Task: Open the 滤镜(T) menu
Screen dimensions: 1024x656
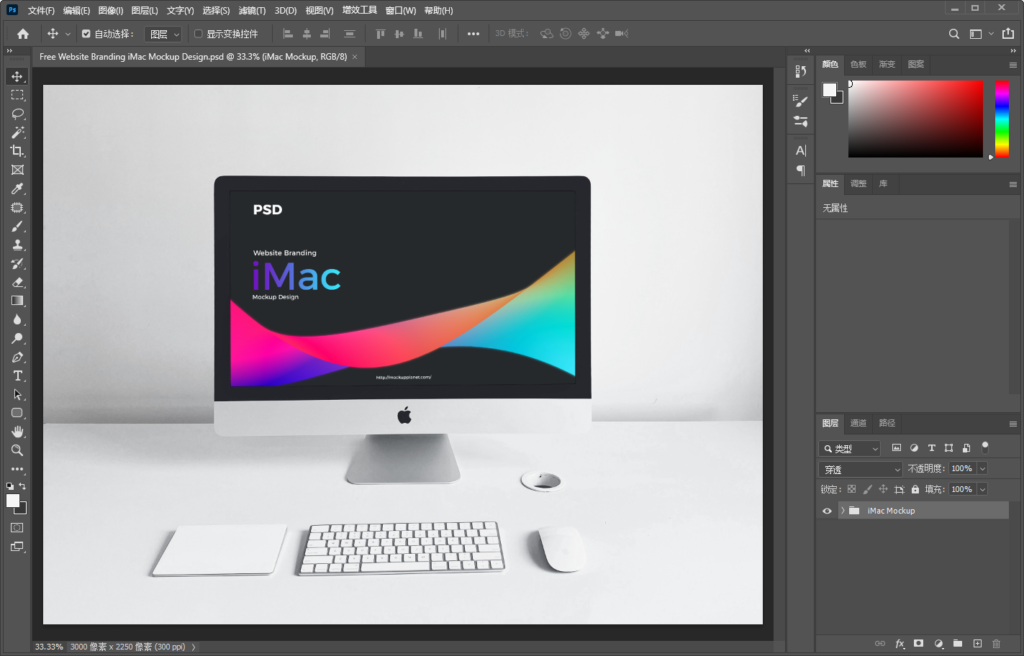Action: pos(252,10)
